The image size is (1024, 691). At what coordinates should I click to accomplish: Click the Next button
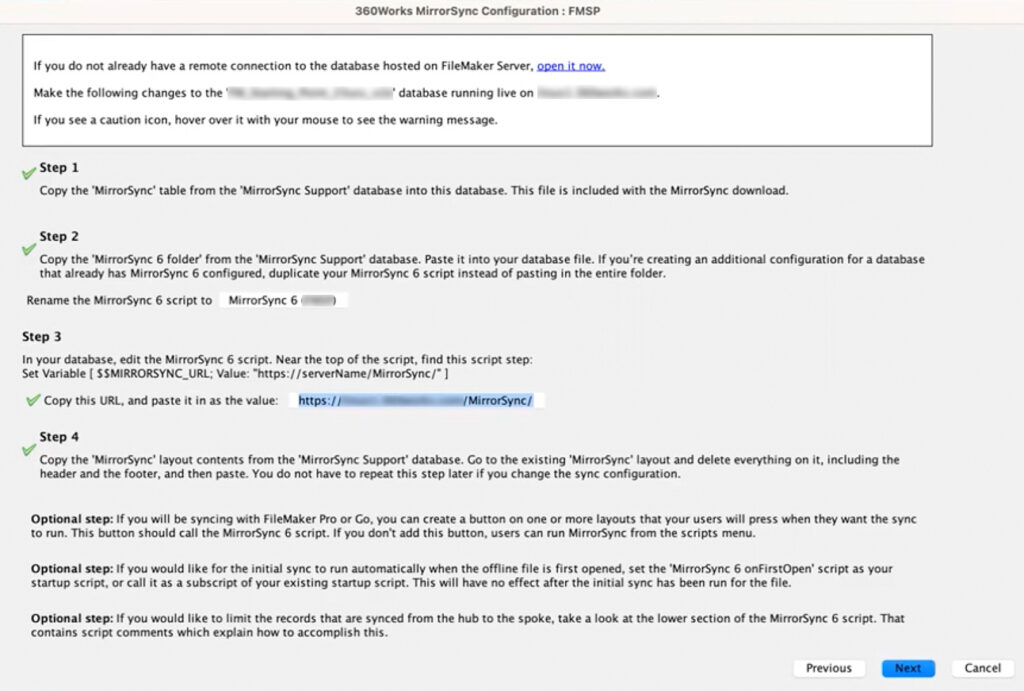point(908,668)
